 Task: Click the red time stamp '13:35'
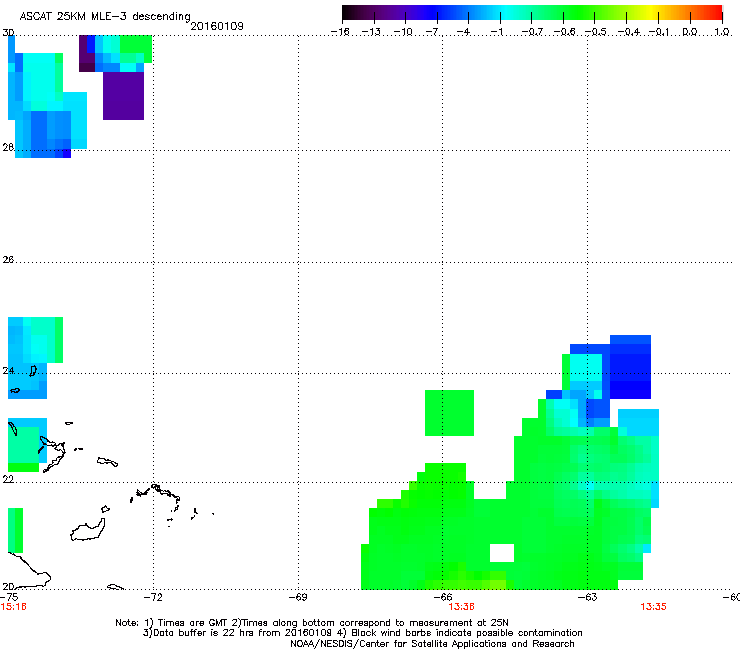[x=653, y=607]
